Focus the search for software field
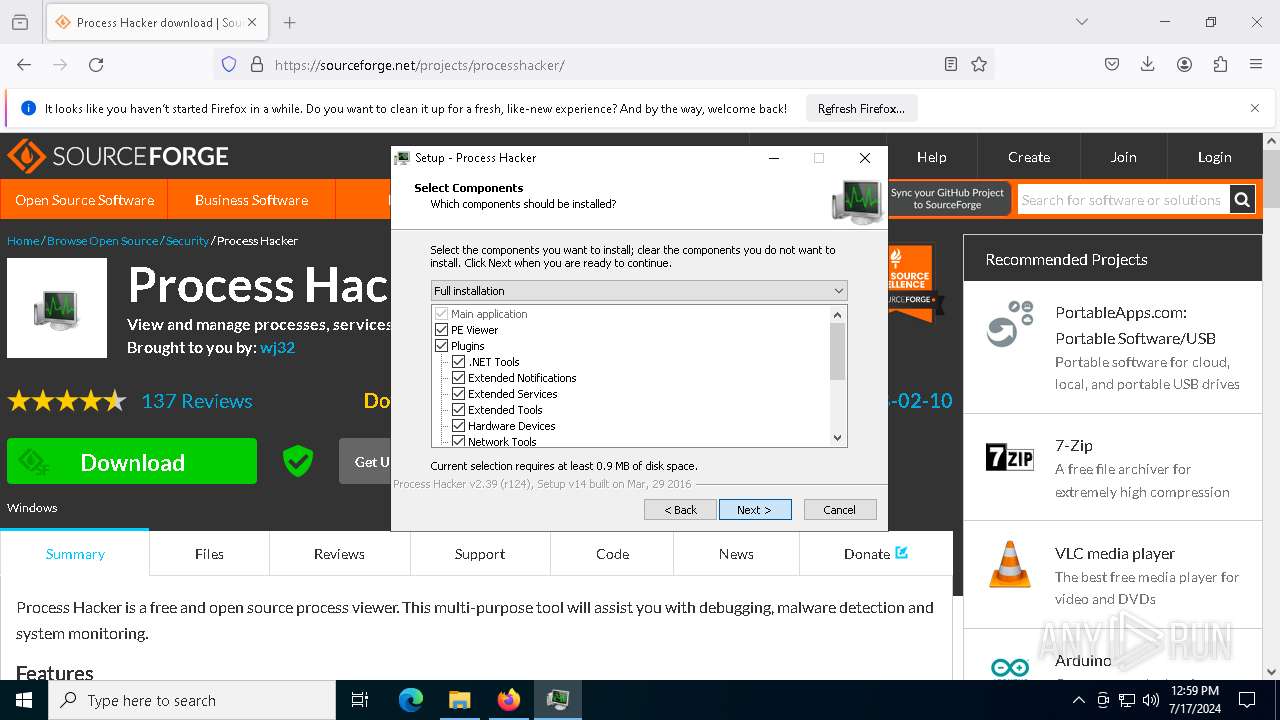 click(1123, 200)
